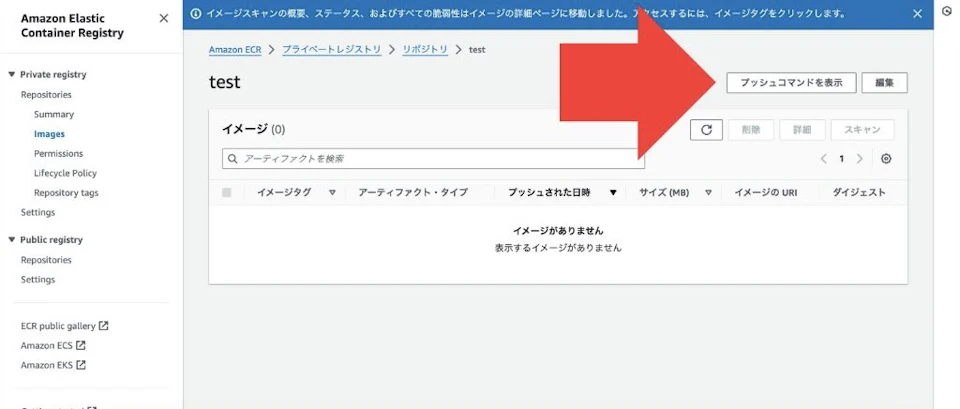Click the test repository title

225,82
